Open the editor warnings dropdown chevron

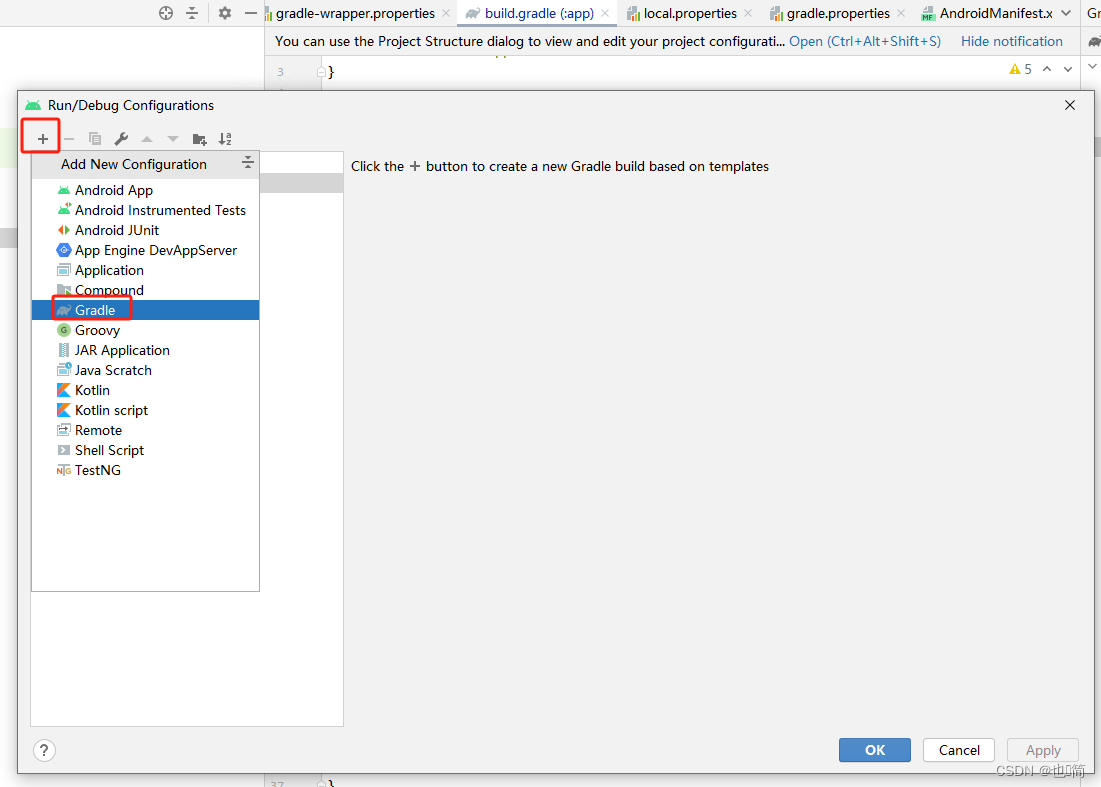[1067, 68]
